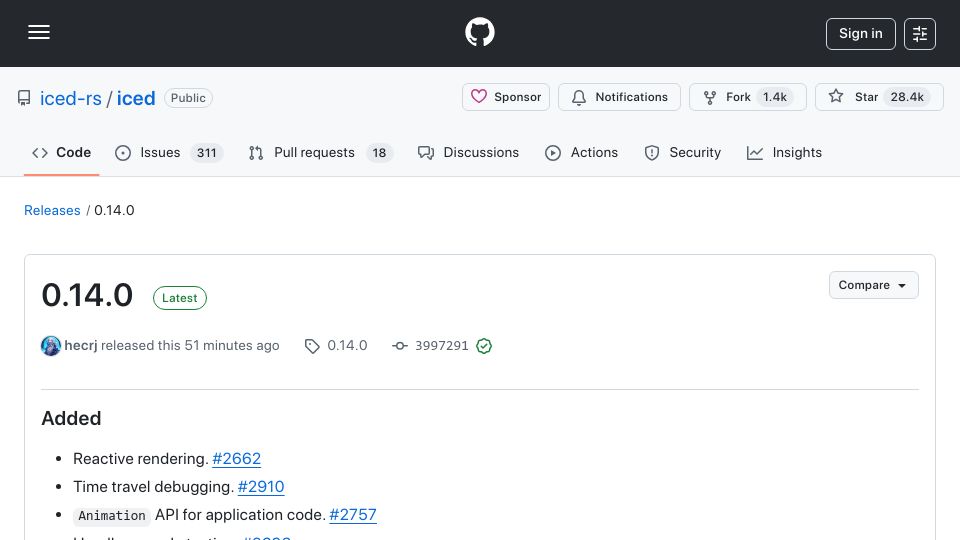Click the commit icon beside 3997291
960x540 pixels.
400,346
